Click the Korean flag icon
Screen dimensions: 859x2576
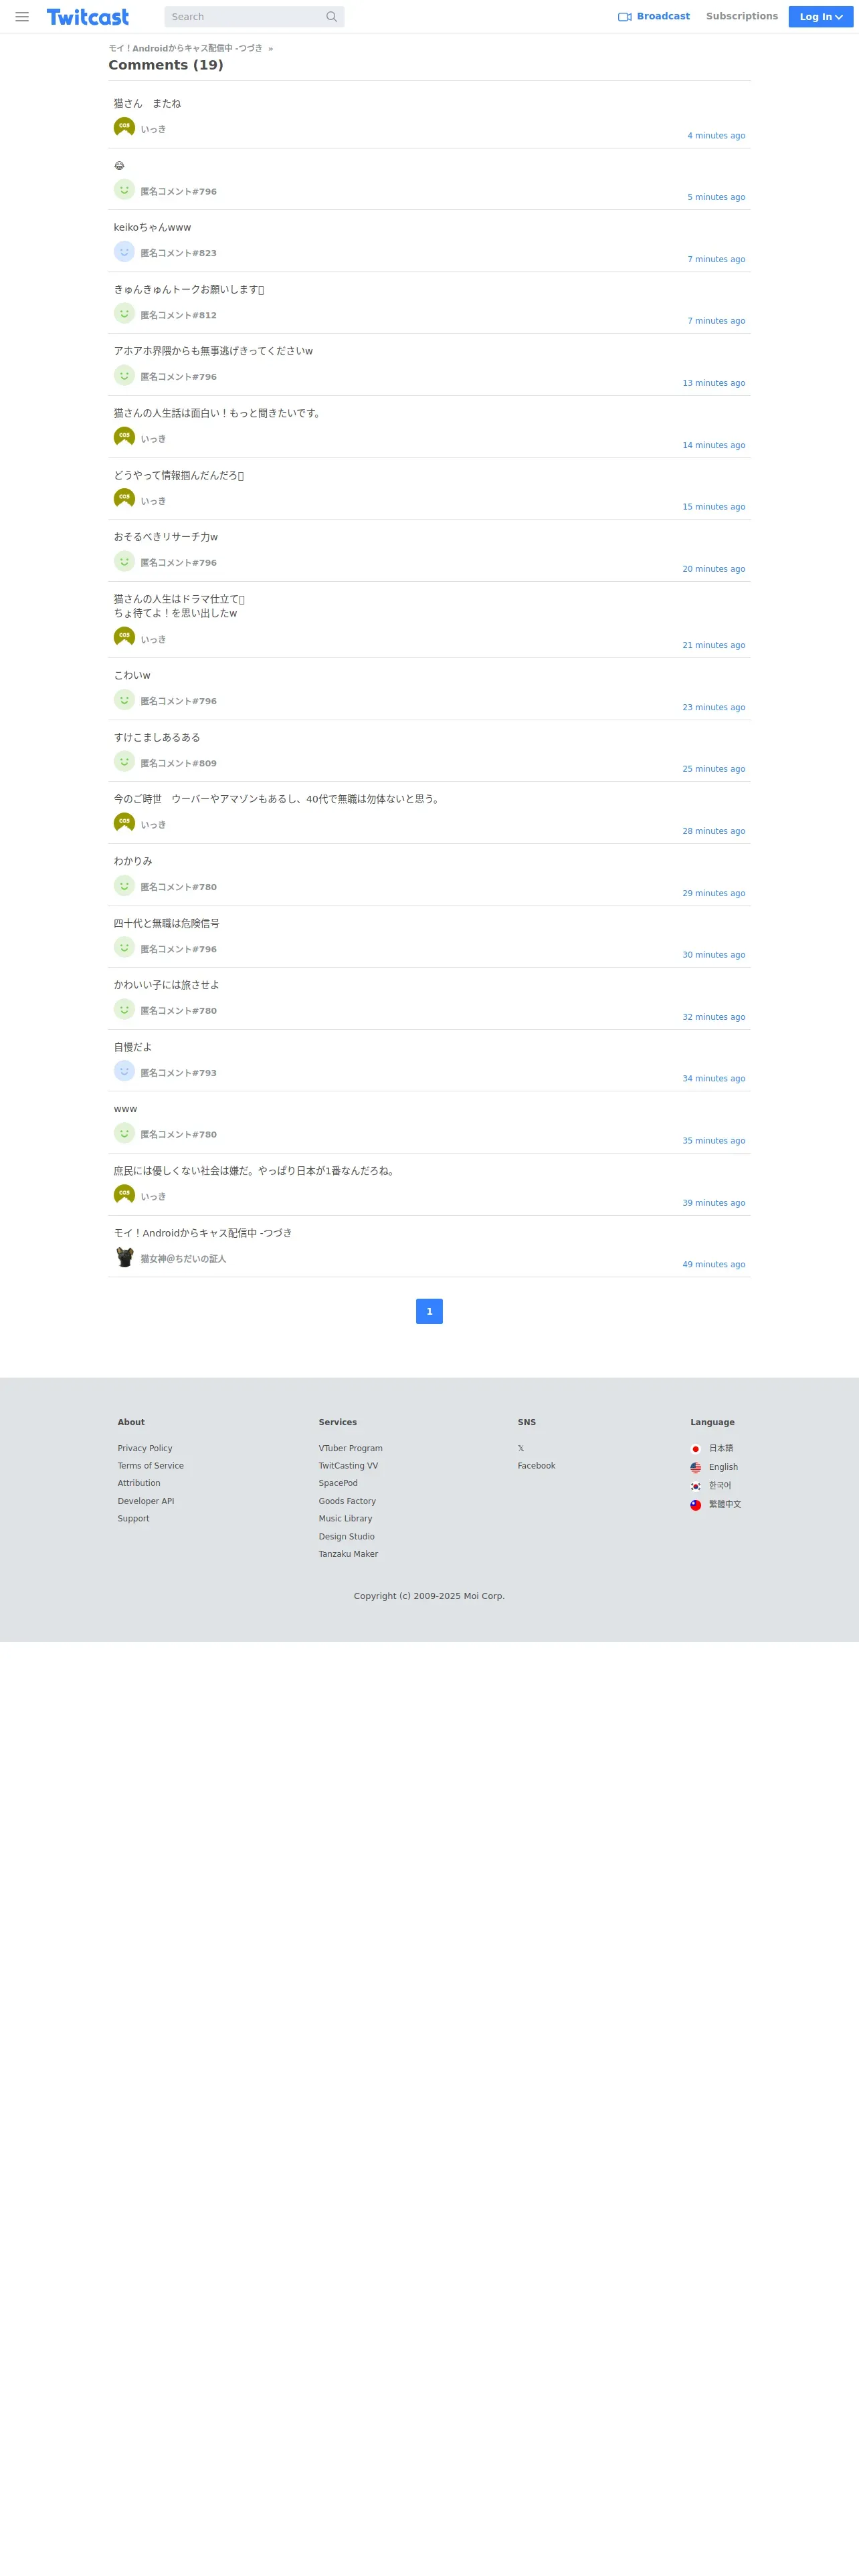coord(696,1486)
